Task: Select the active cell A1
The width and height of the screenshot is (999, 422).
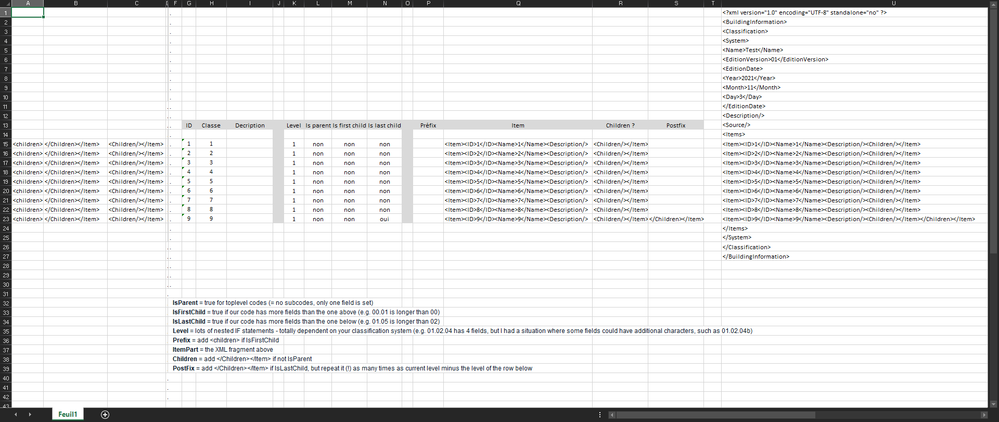Action: pyautogui.click(x=28, y=12)
